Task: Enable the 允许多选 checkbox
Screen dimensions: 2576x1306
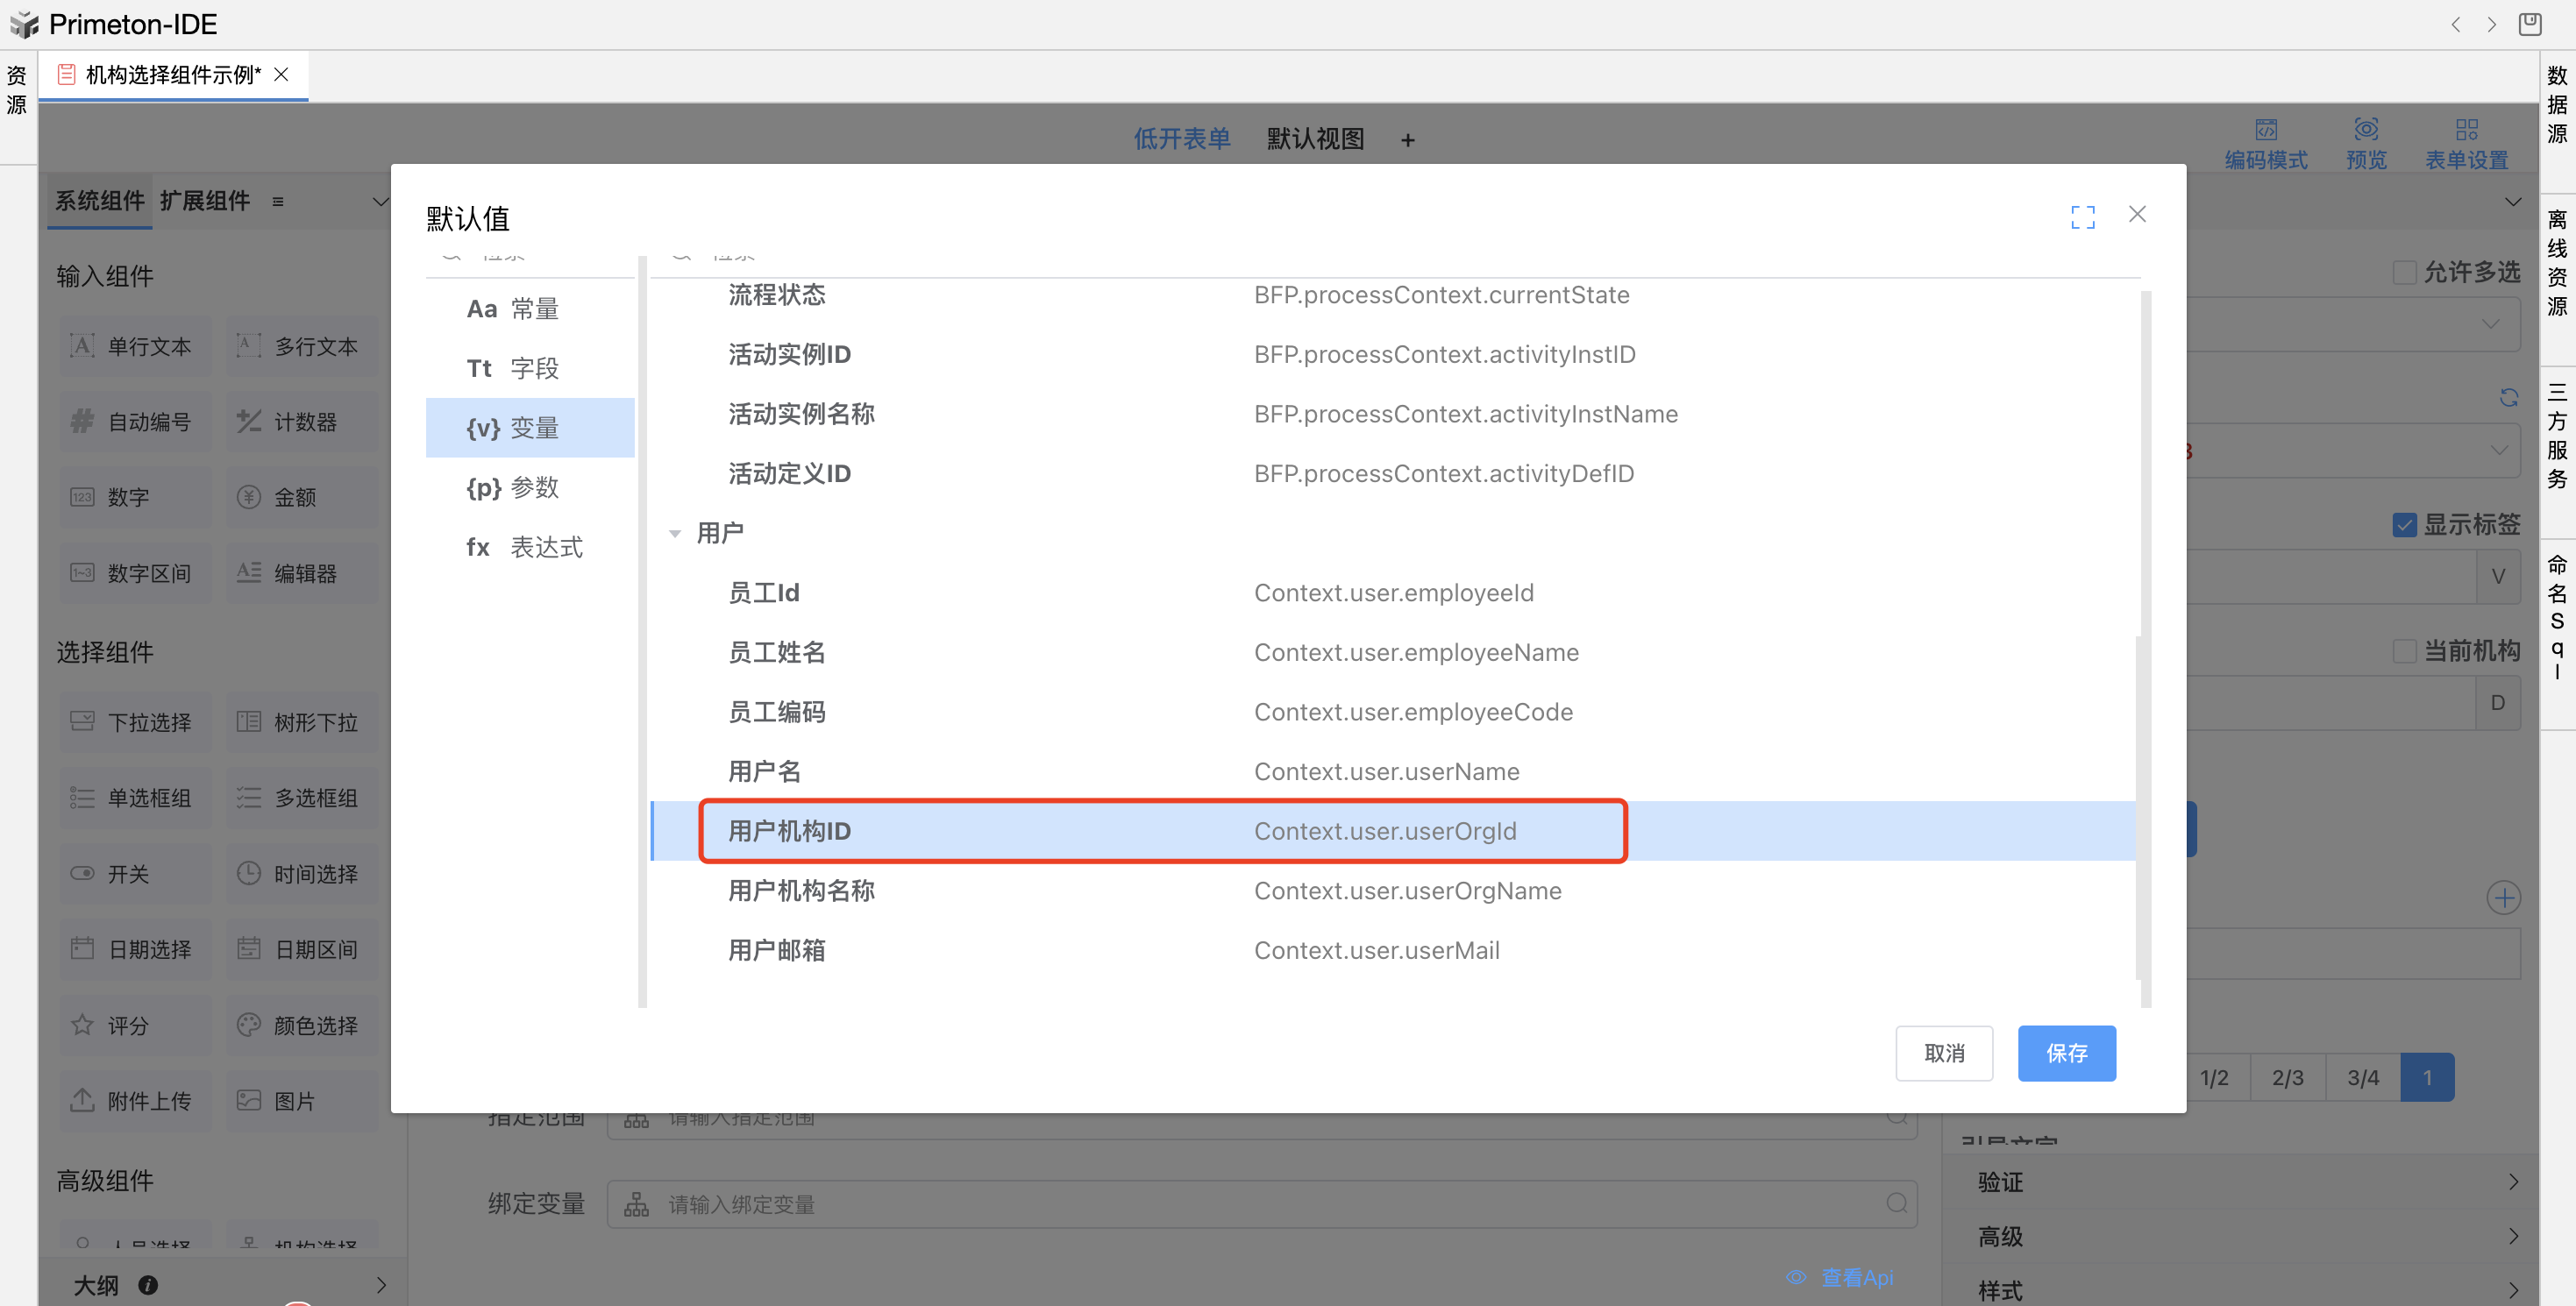Action: [x=2404, y=272]
